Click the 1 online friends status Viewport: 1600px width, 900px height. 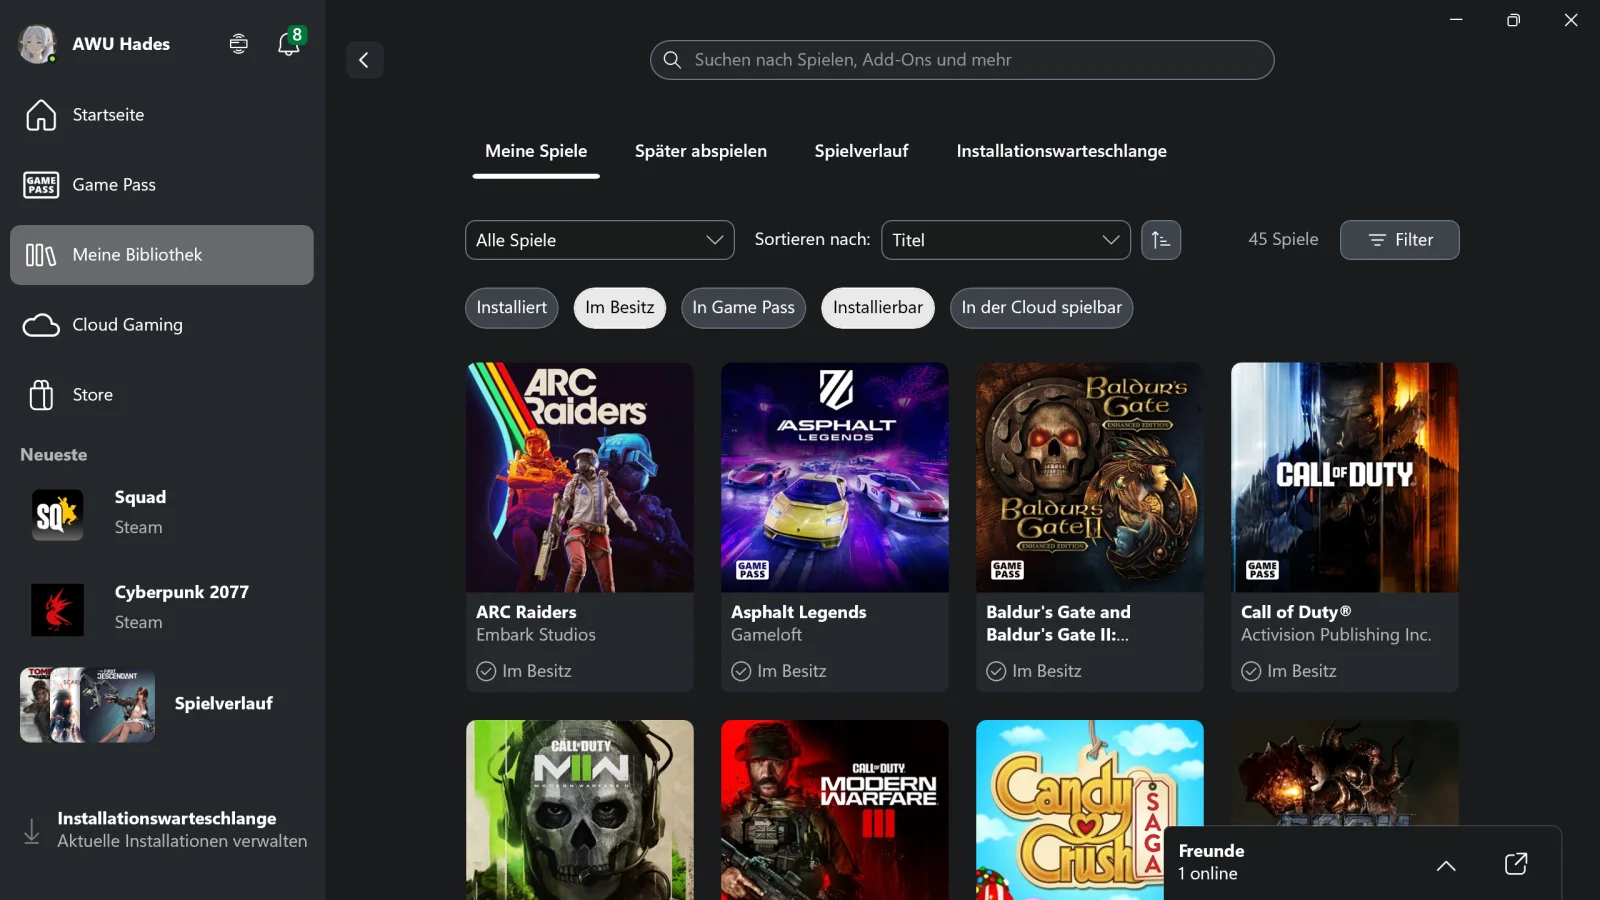pyautogui.click(x=1208, y=874)
